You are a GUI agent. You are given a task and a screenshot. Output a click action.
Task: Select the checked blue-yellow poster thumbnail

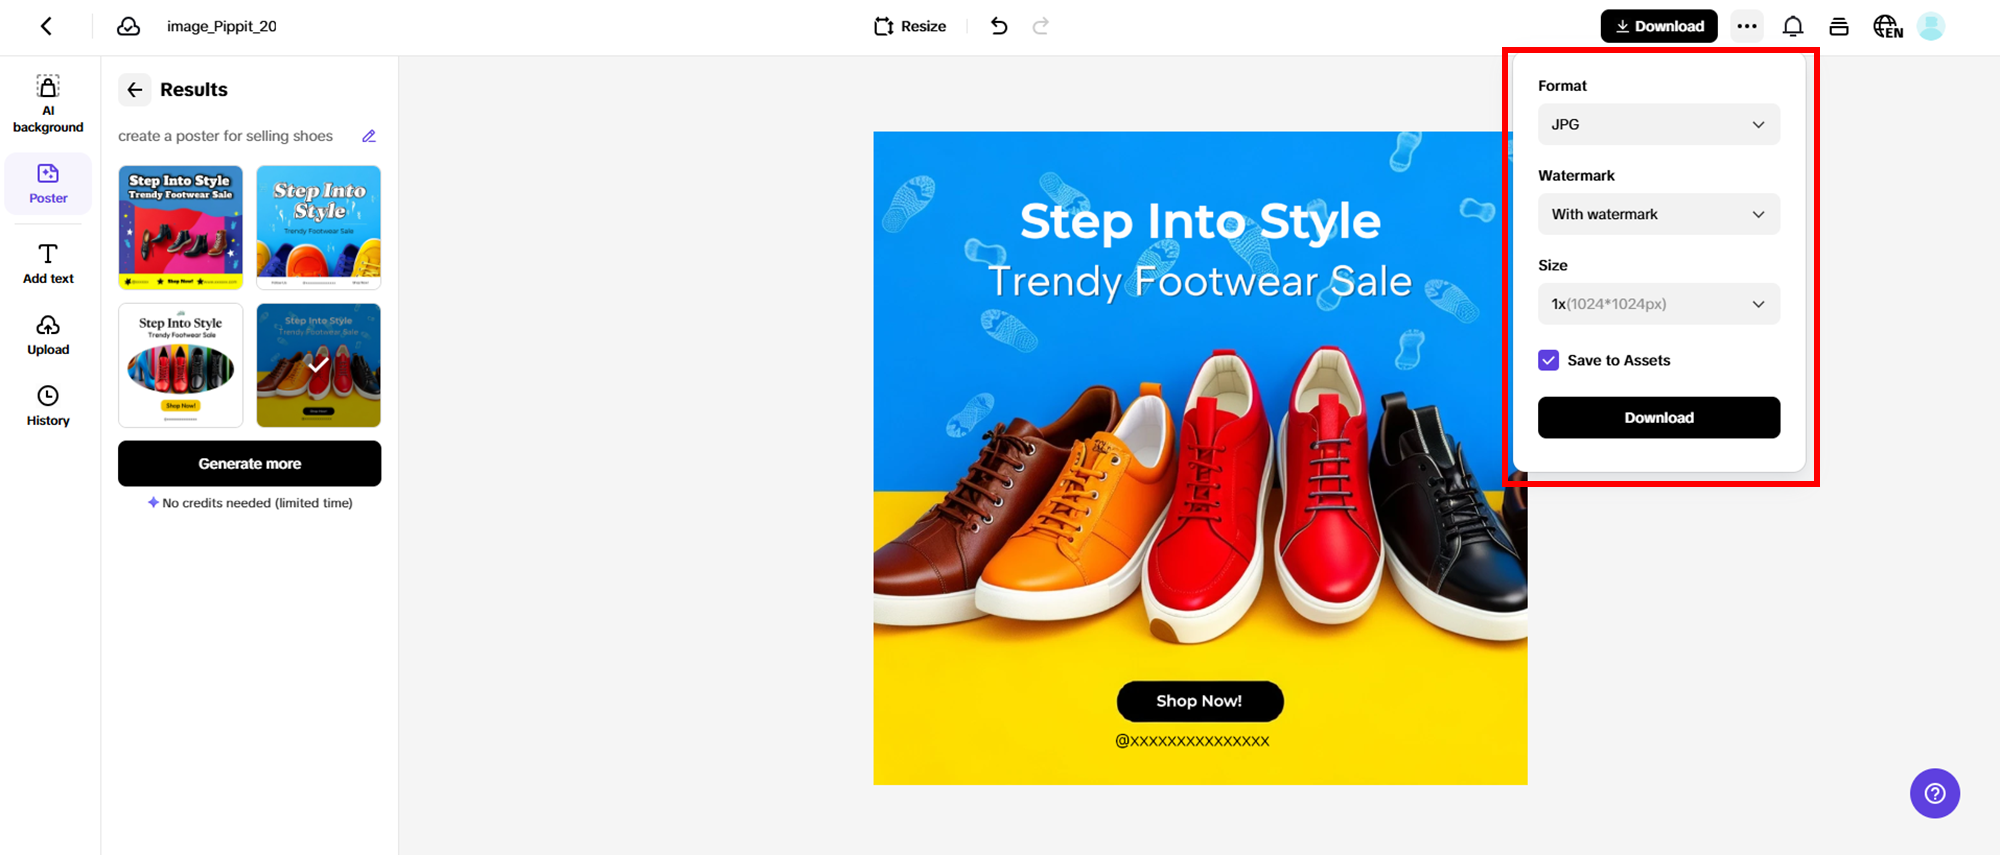click(319, 366)
